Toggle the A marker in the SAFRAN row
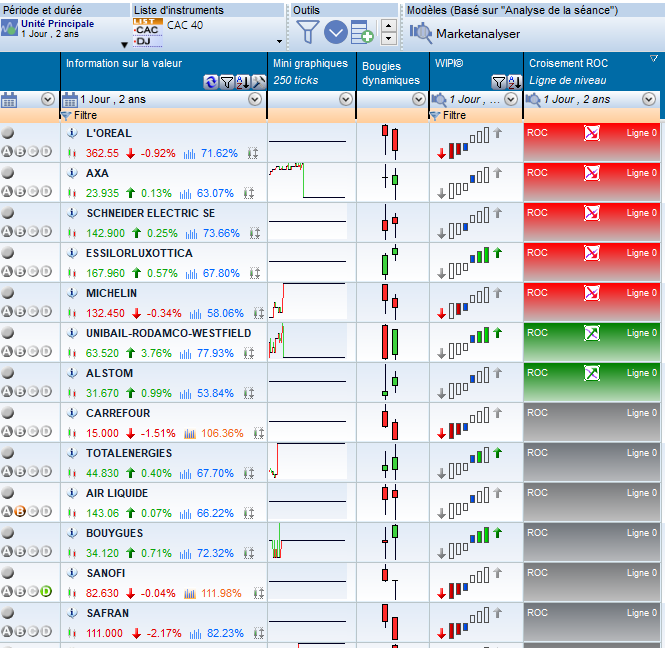The width and height of the screenshot is (665, 648). click(x=7, y=631)
